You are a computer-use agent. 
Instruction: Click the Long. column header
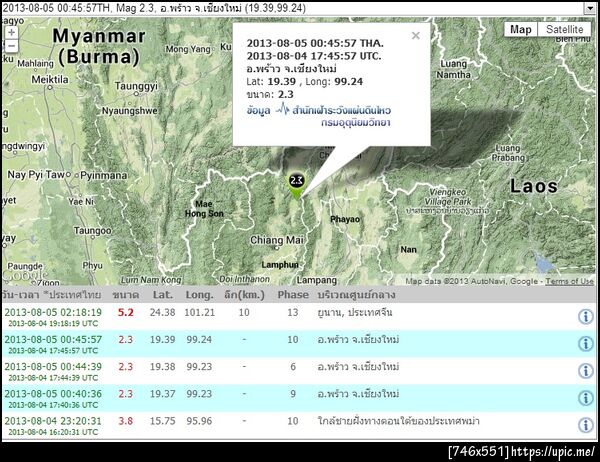tap(199, 295)
